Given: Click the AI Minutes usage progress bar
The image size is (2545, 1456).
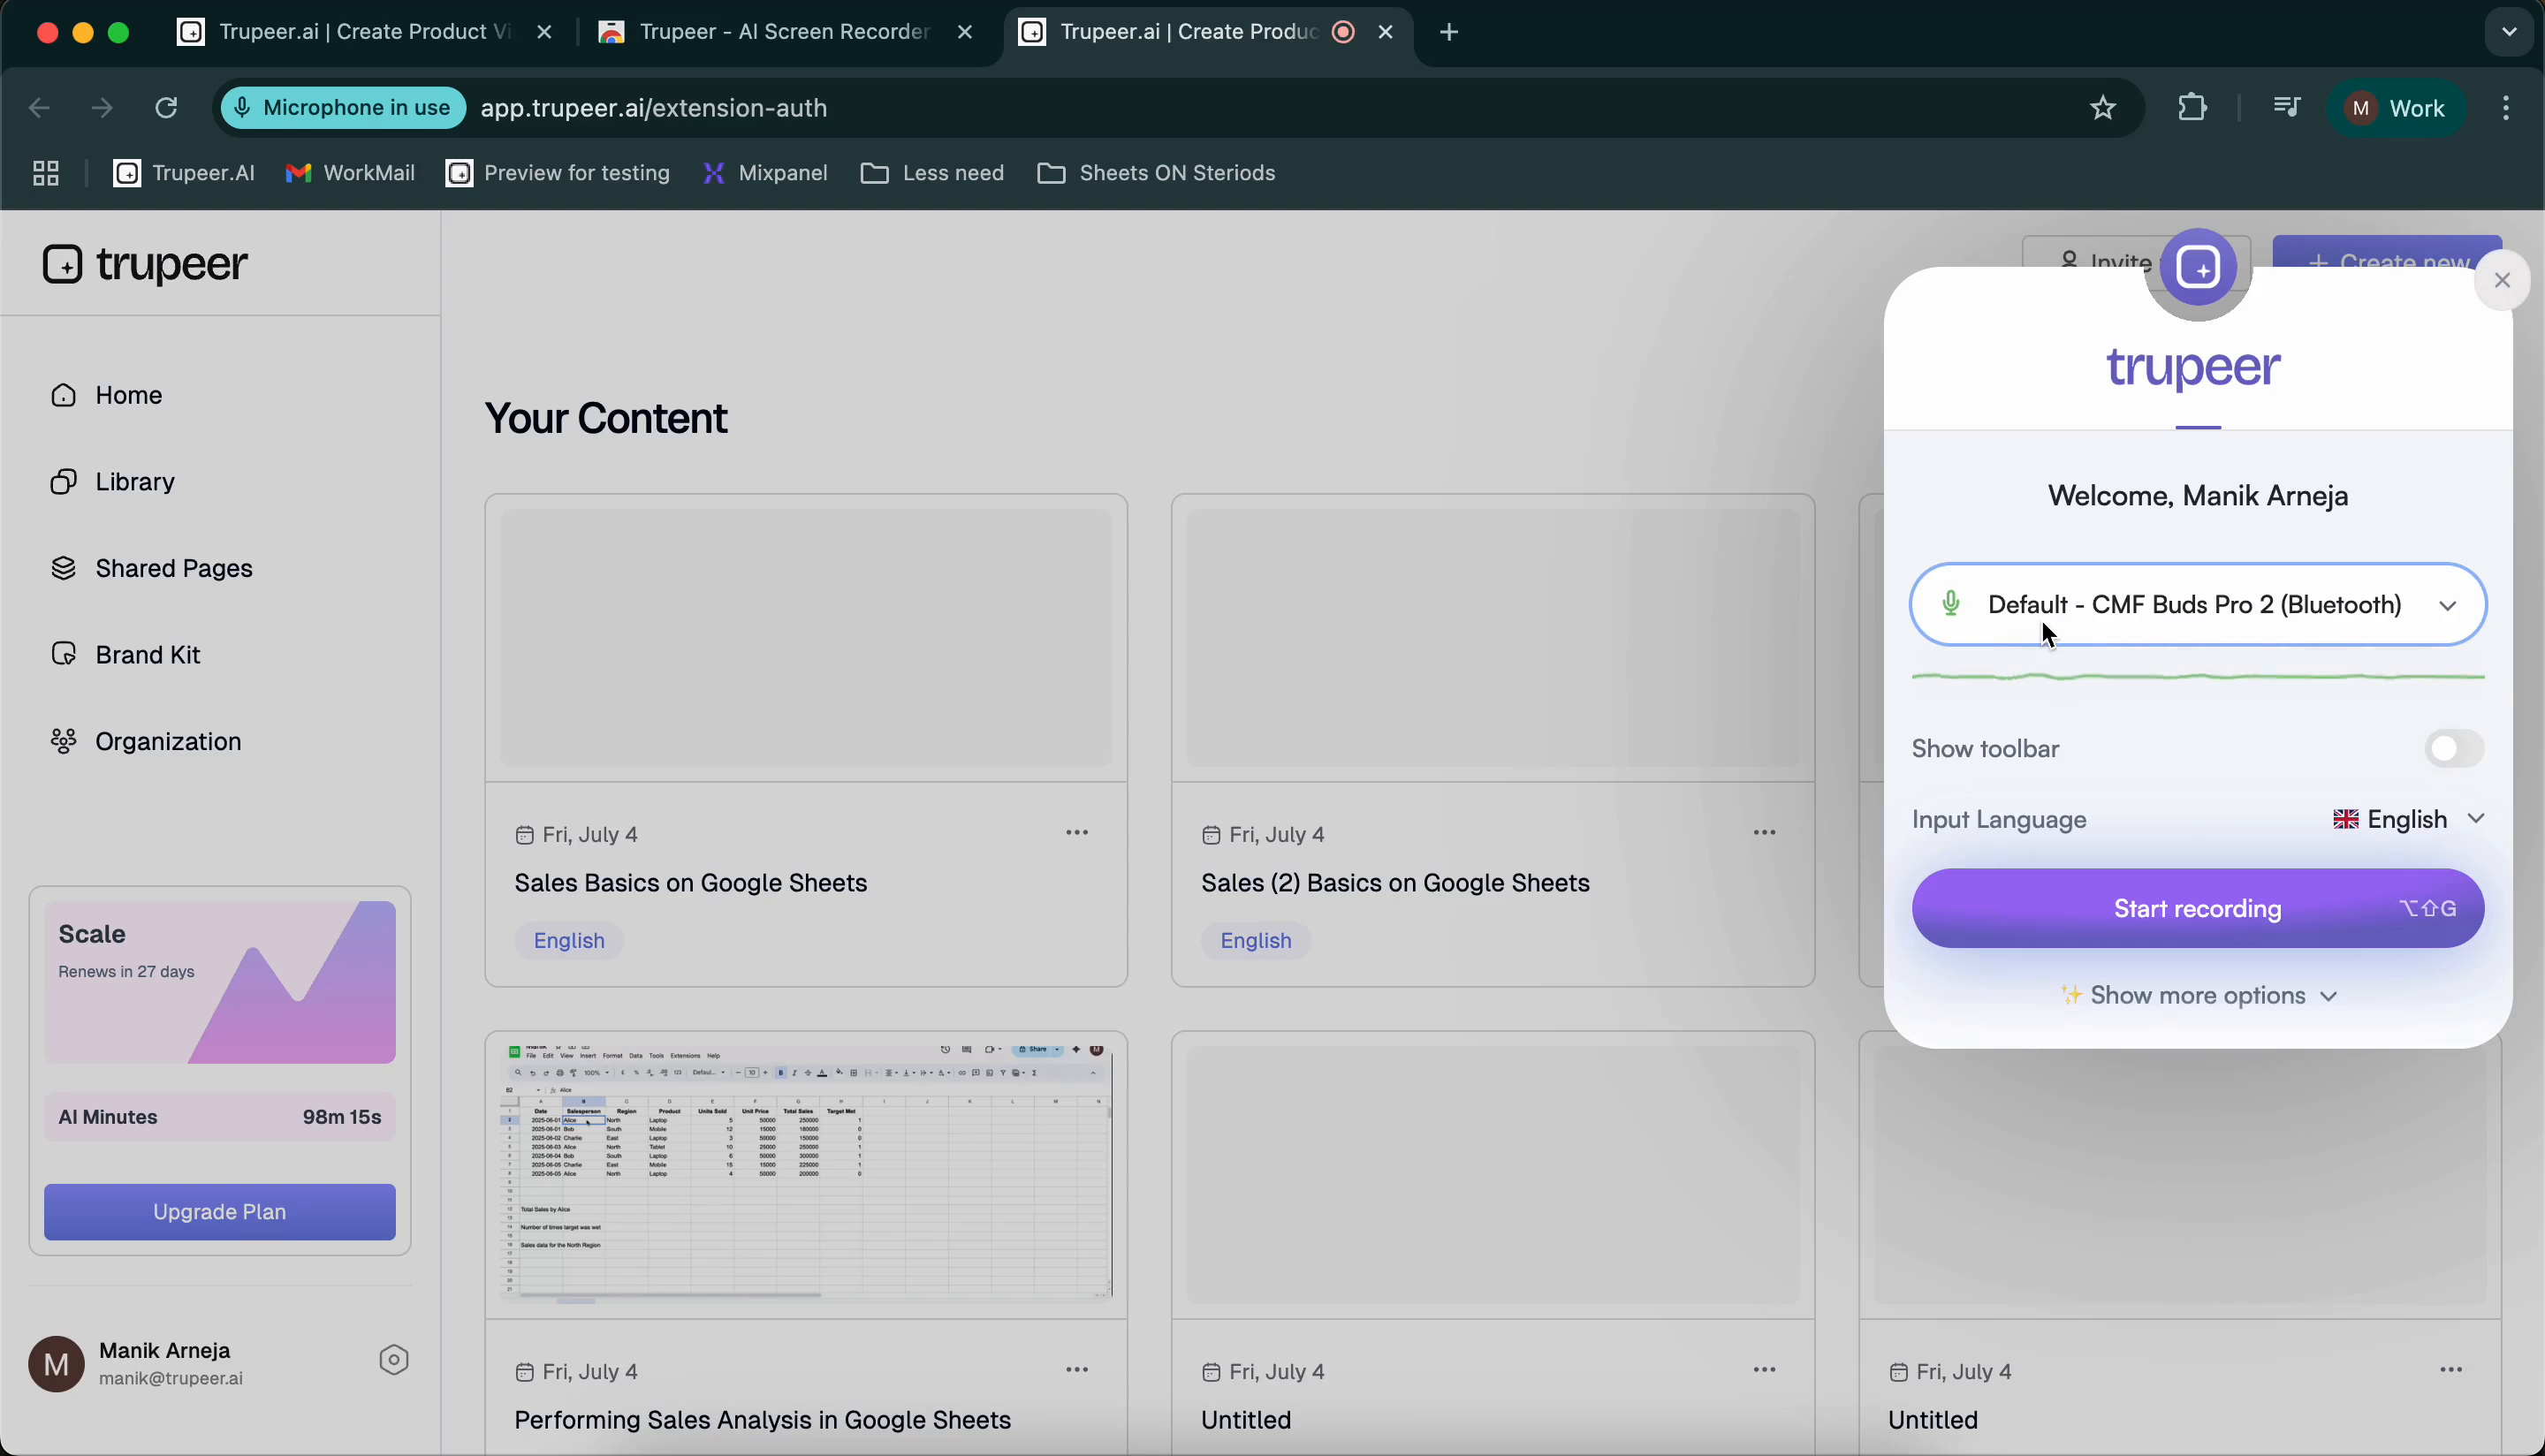Looking at the screenshot, I should coord(219,1117).
